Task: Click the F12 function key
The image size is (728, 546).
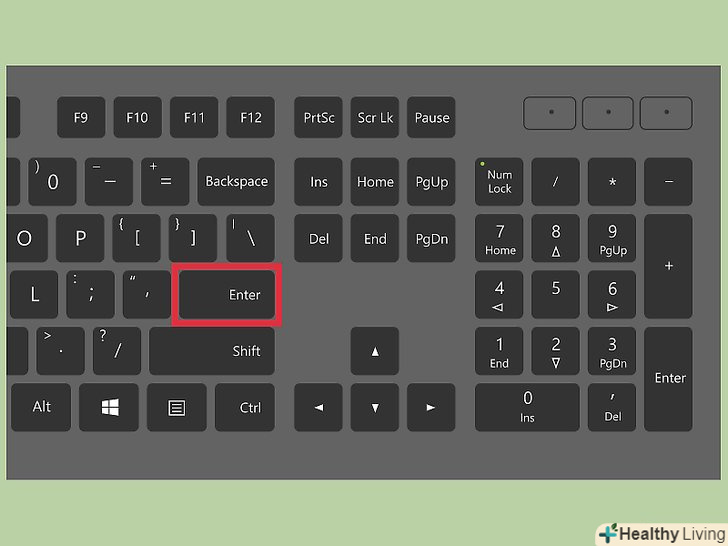Action: coord(251,117)
